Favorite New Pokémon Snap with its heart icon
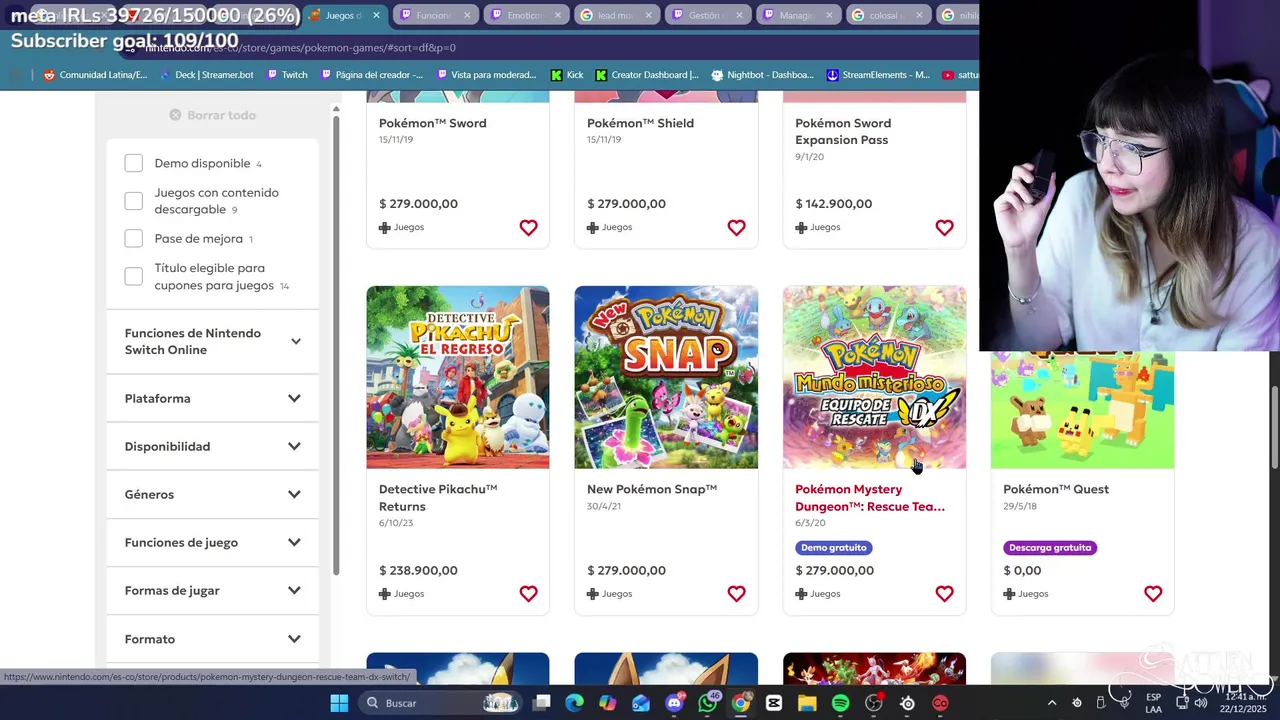The image size is (1280, 720). 736,594
